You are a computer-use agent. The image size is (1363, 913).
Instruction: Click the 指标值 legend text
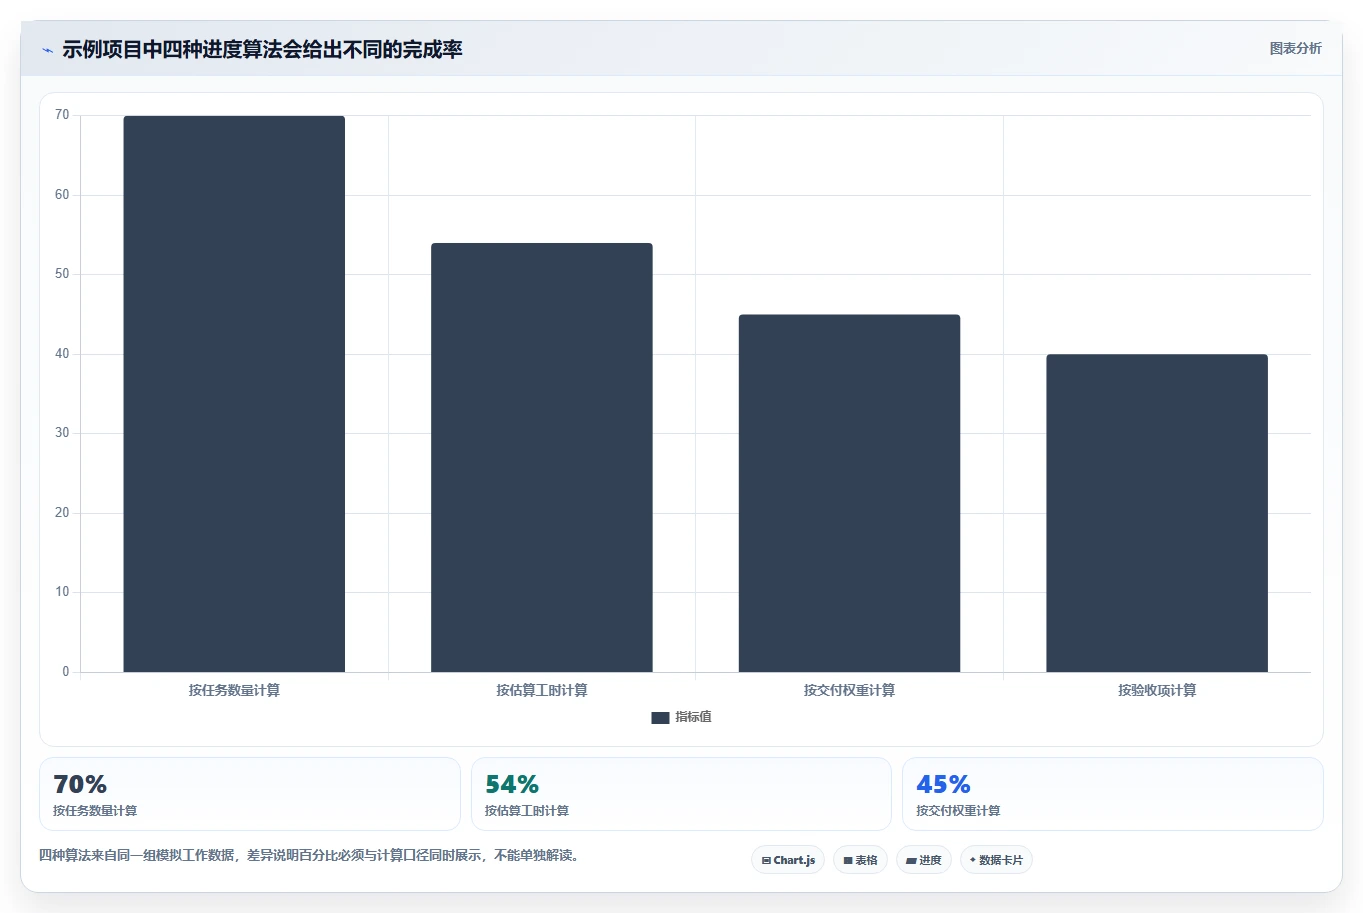693,718
